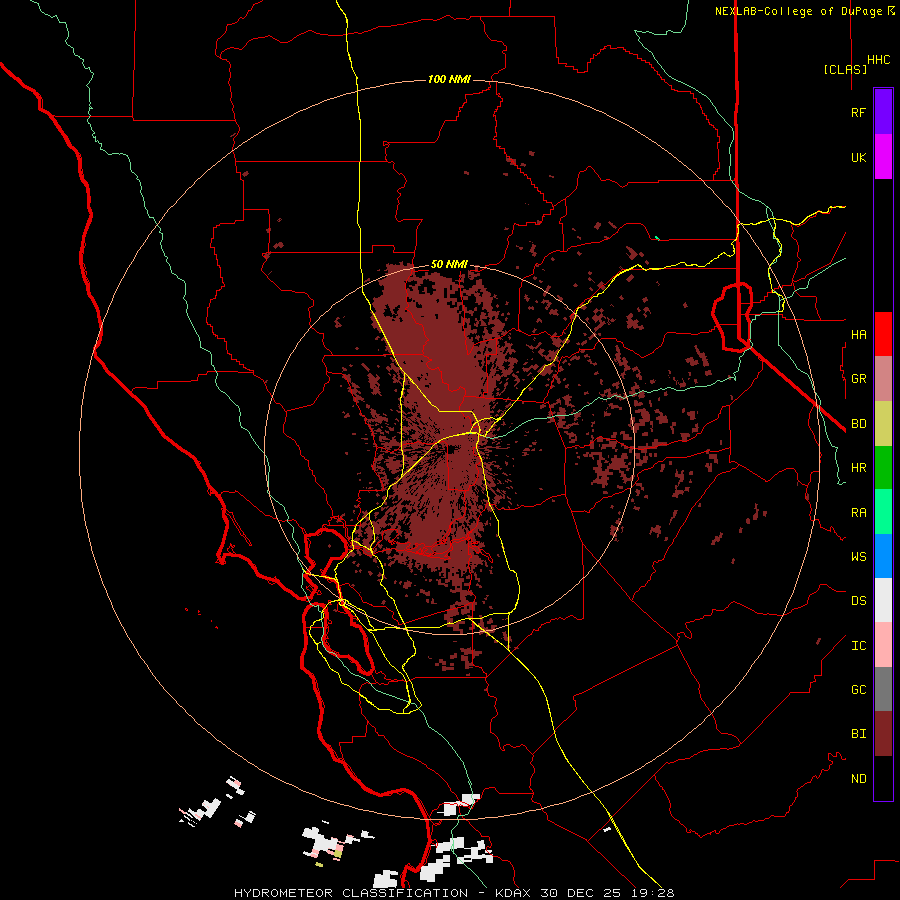Click the HA red legend swatch
900x900 pixels.
[883, 334]
